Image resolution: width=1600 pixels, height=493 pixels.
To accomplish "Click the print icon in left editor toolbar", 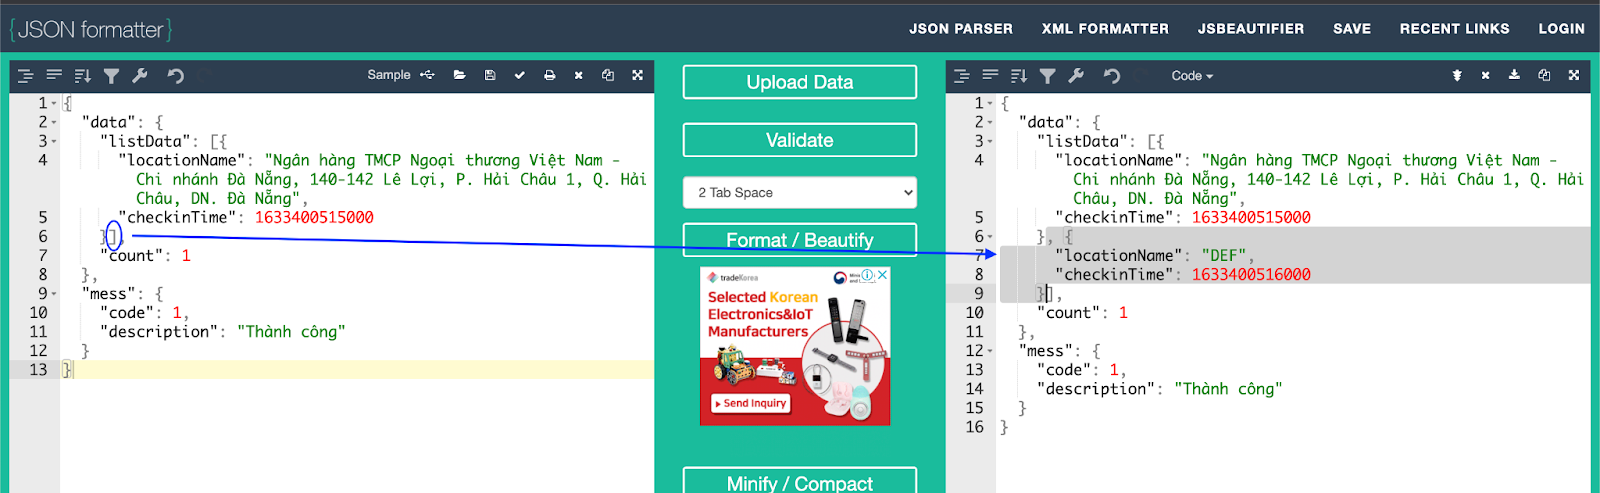I will click(549, 75).
